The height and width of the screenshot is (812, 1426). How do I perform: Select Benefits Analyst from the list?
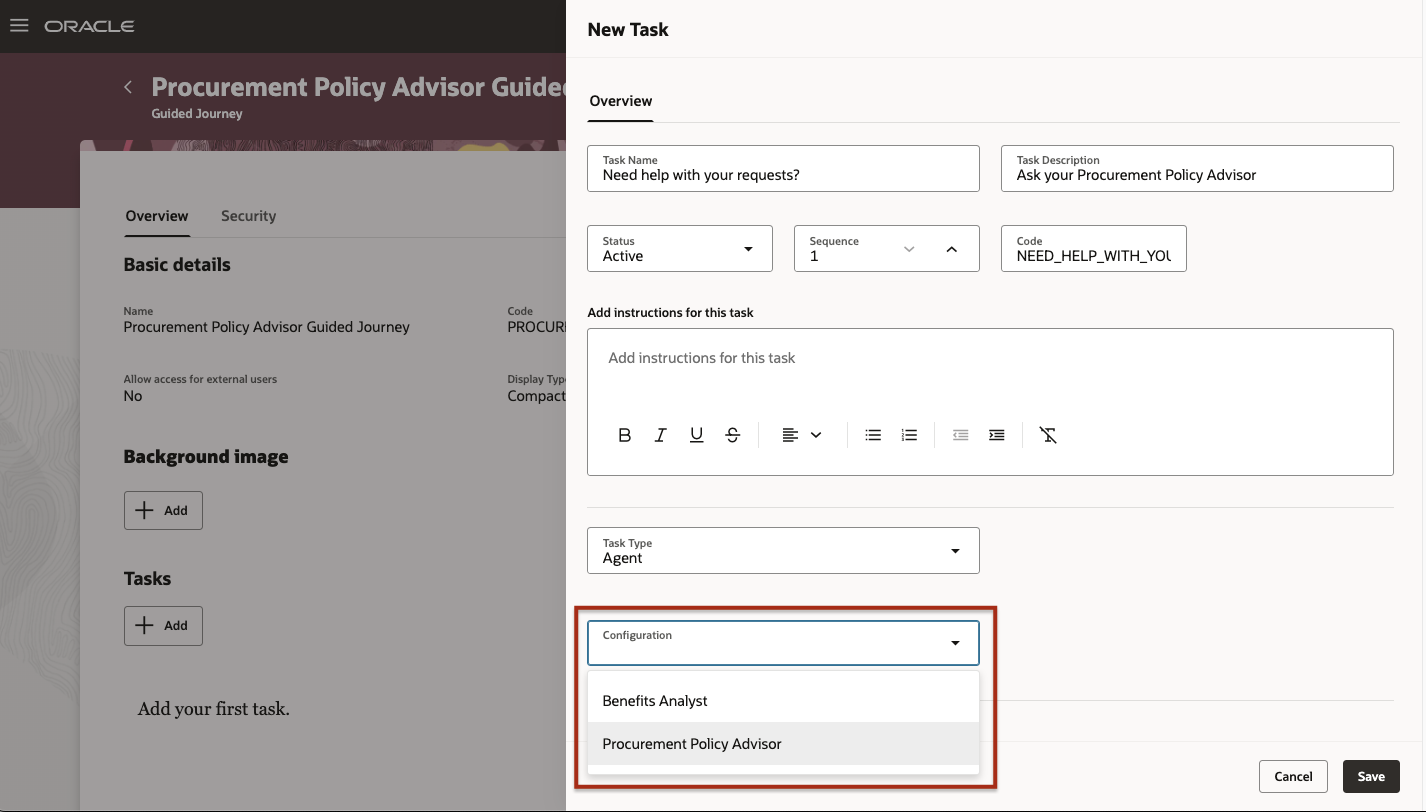[x=783, y=701]
